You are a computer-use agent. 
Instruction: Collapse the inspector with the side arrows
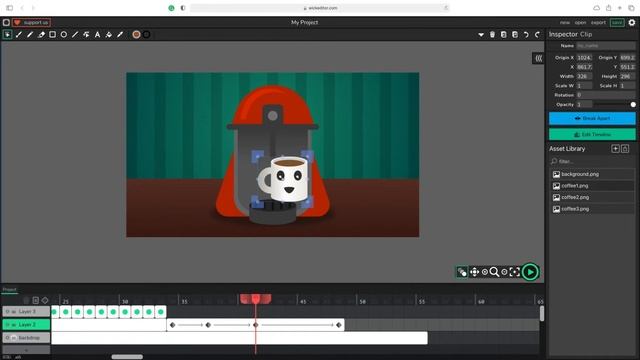[538, 58]
